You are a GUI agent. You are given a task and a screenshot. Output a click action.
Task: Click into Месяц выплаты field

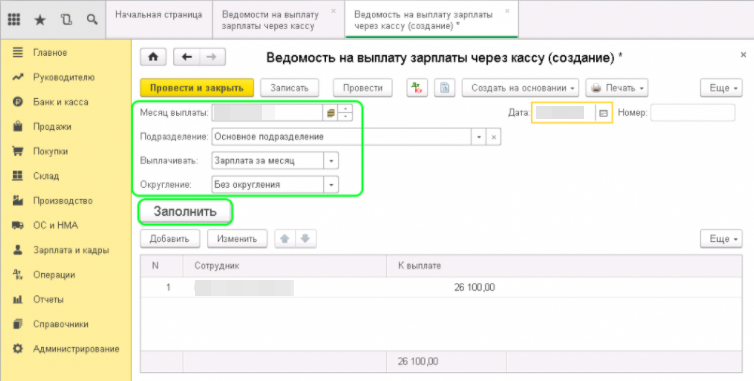click(x=267, y=113)
